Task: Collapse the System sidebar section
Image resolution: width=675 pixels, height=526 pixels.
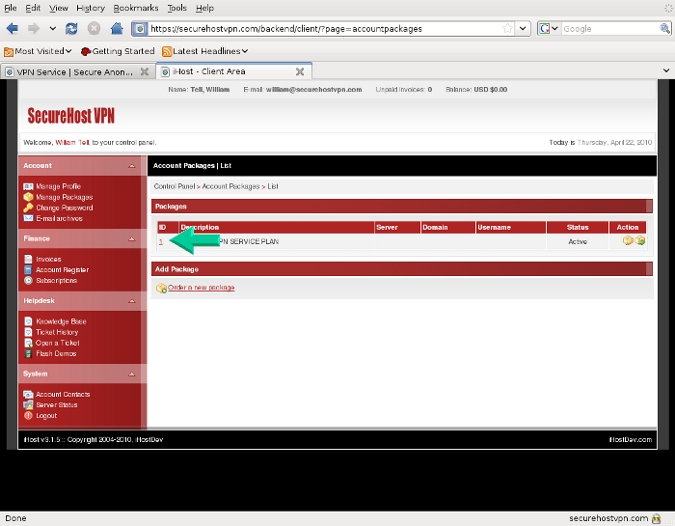Action: 132,374
